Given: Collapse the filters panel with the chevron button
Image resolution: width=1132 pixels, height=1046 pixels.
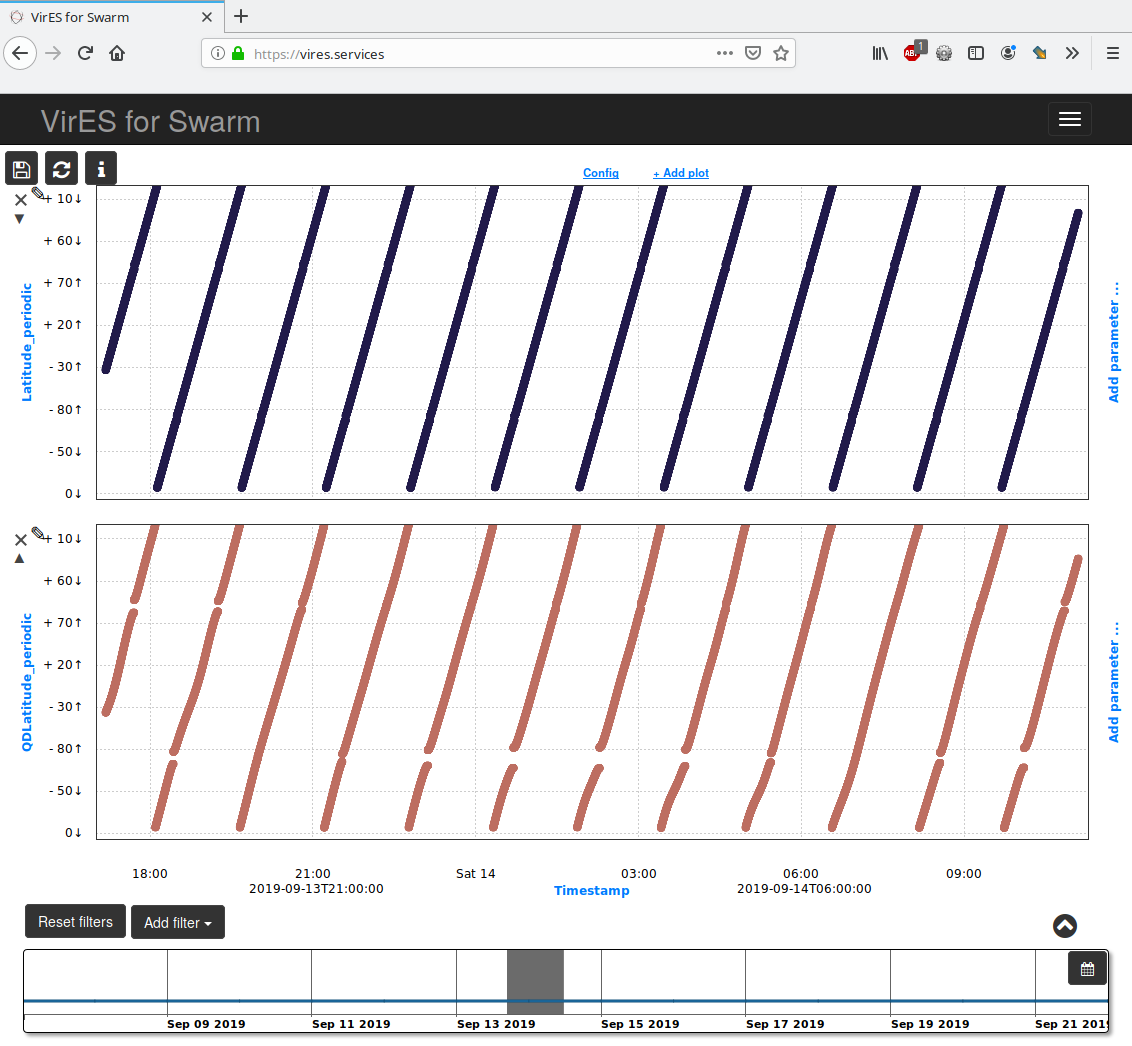Looking at the screenshot, I should (x=1064, y=926).
